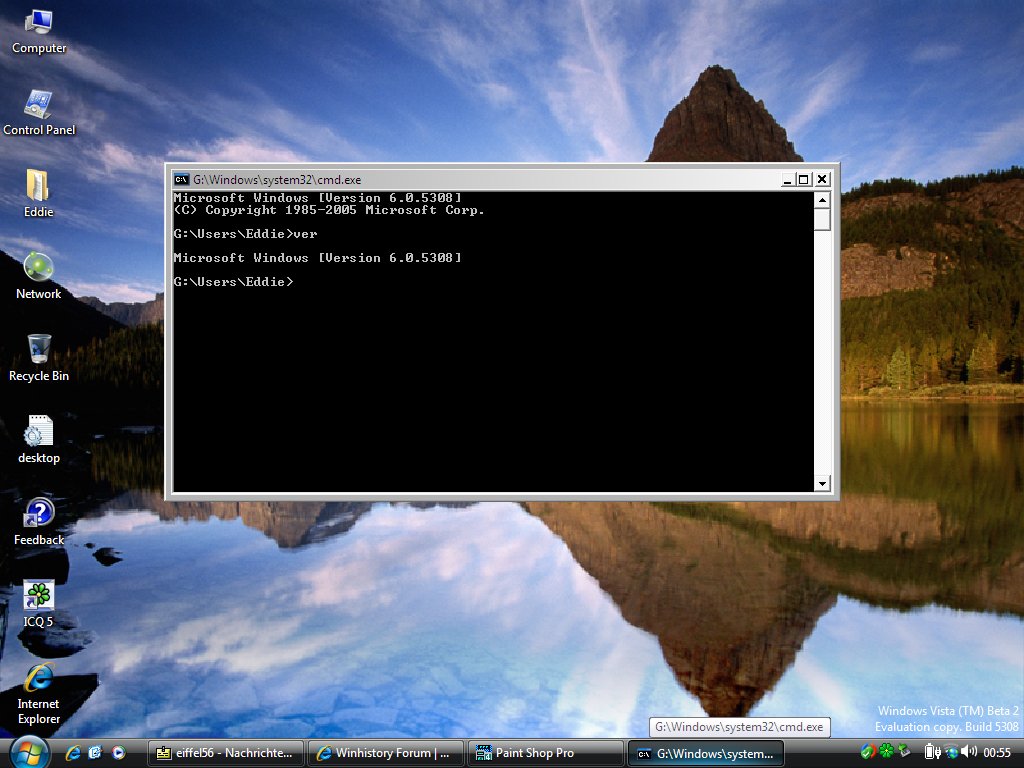
Task: Open the Eddie user folder
Action: pyautogui.click(x=38, y=184)
